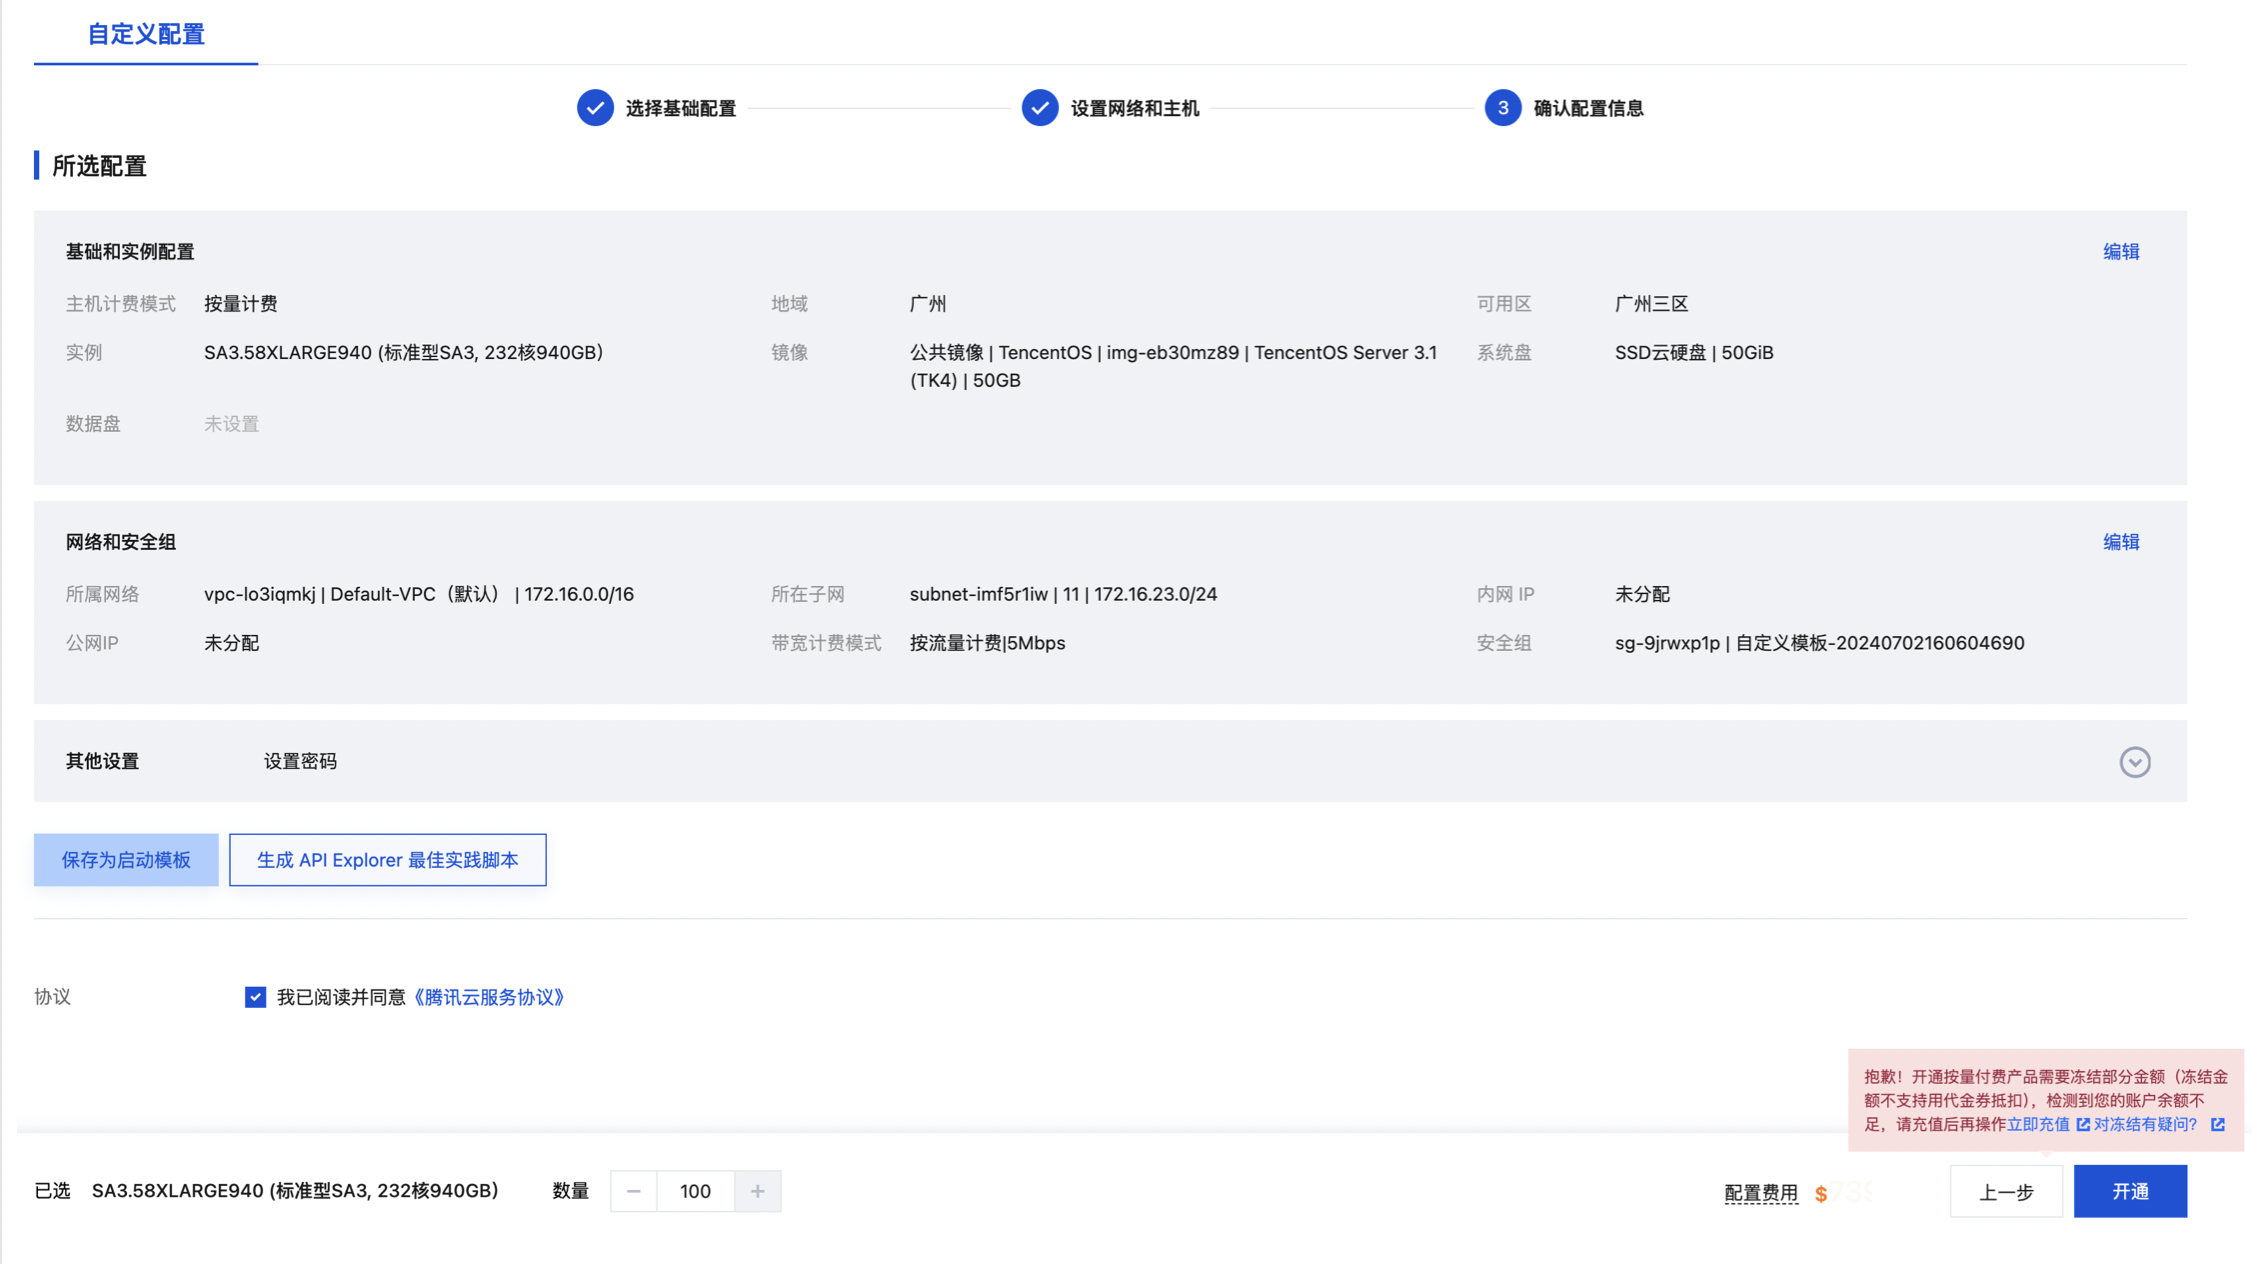Click external link icon beside 立即充值

(x=2083, y=1125)
